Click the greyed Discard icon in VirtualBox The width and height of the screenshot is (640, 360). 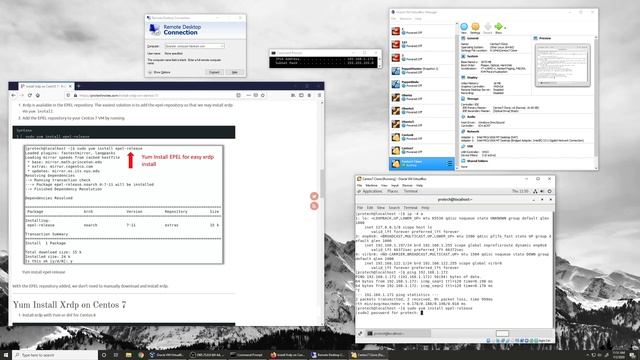(x=487, y=28)
